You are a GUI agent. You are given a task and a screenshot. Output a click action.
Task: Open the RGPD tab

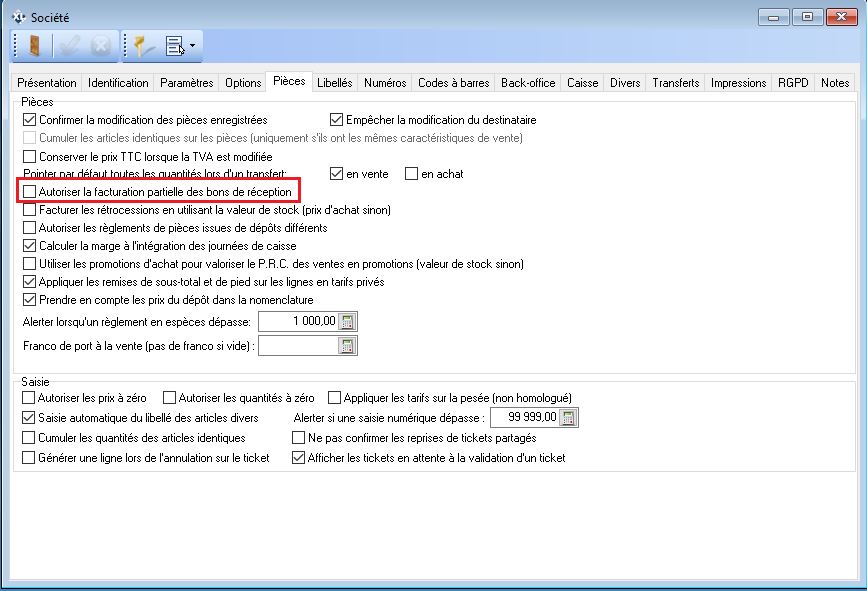794,83
